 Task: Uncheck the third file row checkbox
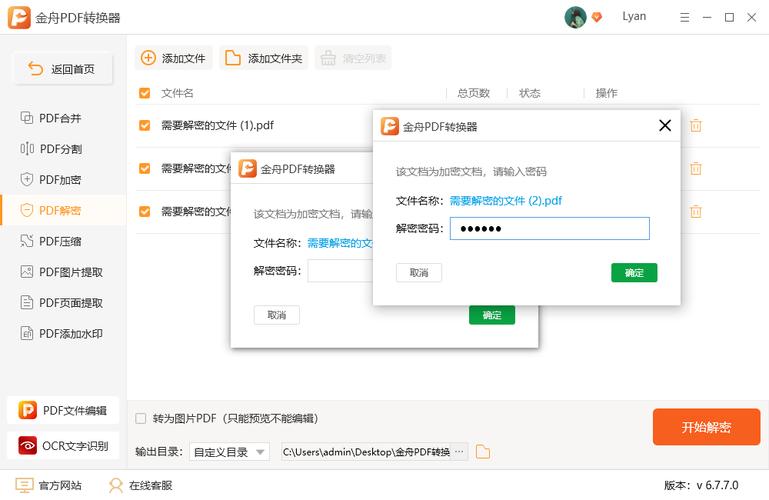pos(145,211)
